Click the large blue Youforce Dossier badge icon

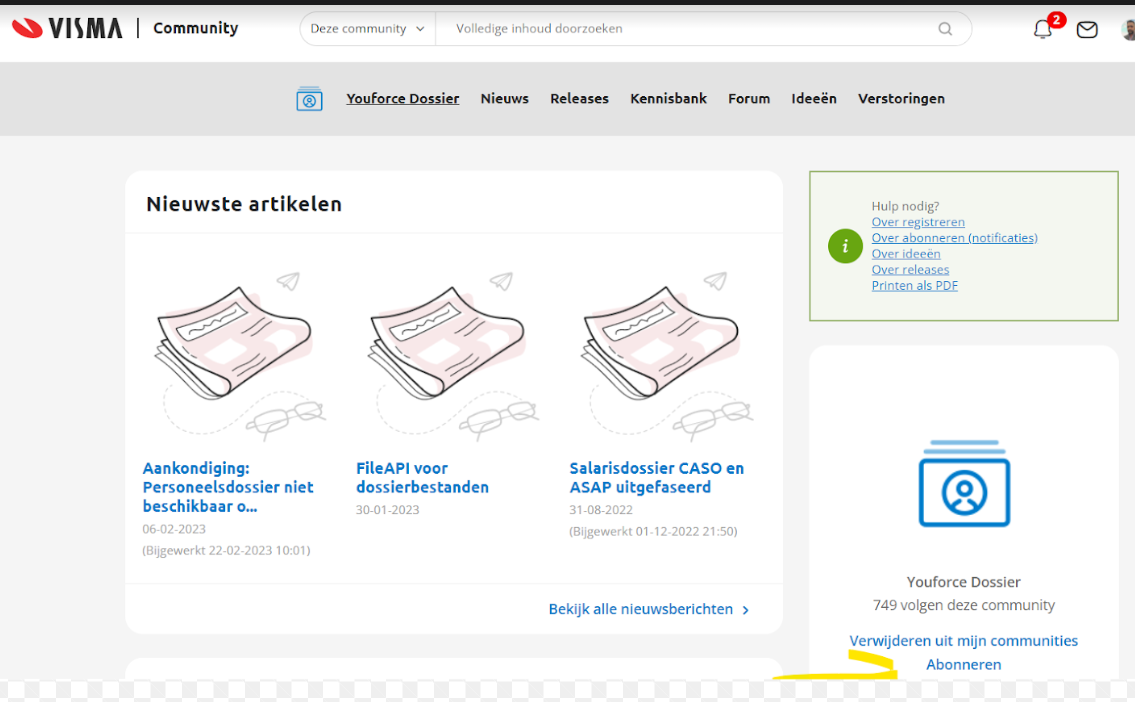pos(963,484)
